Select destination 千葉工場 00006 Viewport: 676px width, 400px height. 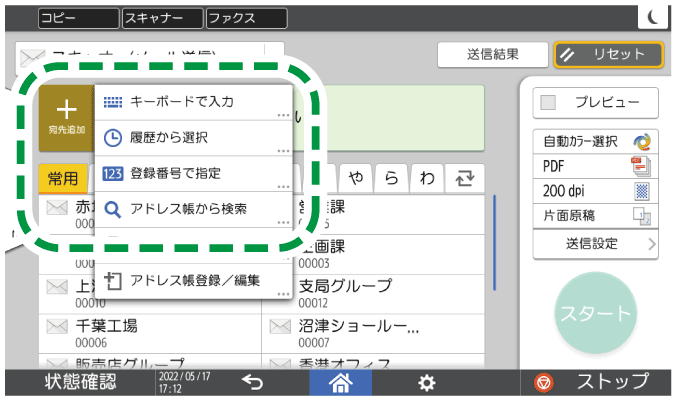click(x=150, y=334)
